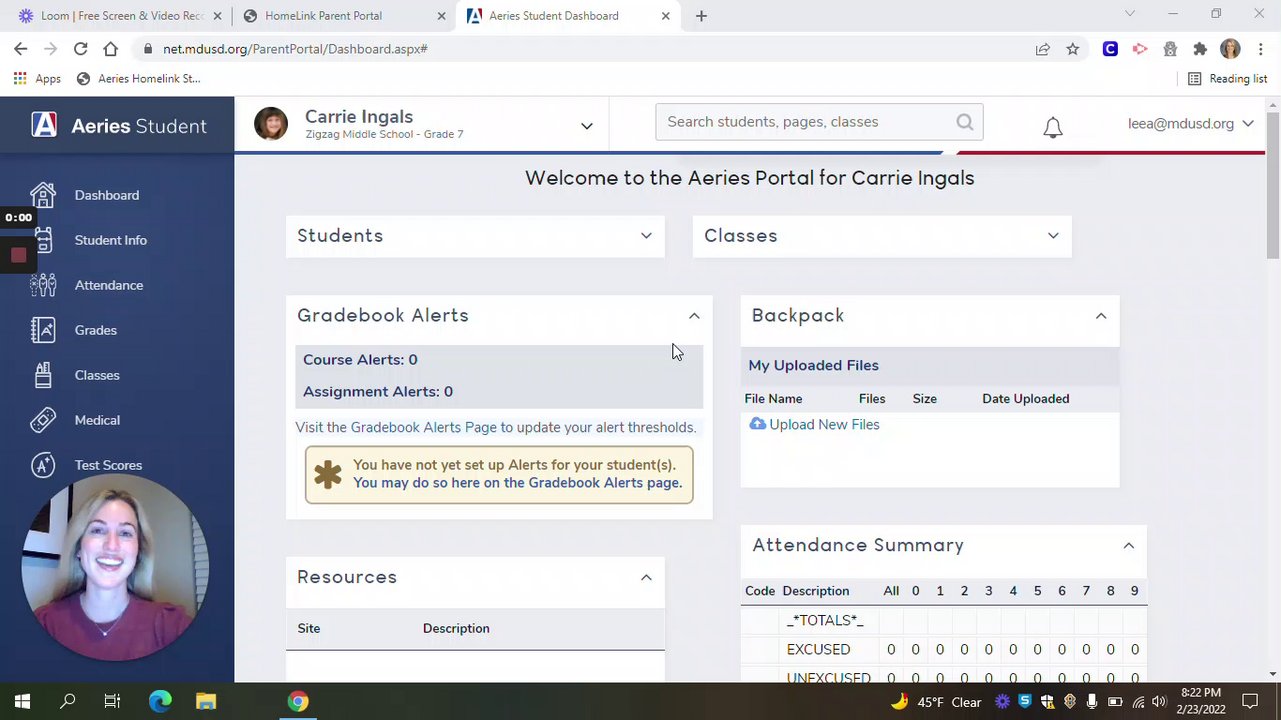Screen dimensions: 1281x720
Task: Open the Dashboard sidebar icon
Action: click(43, 195)
